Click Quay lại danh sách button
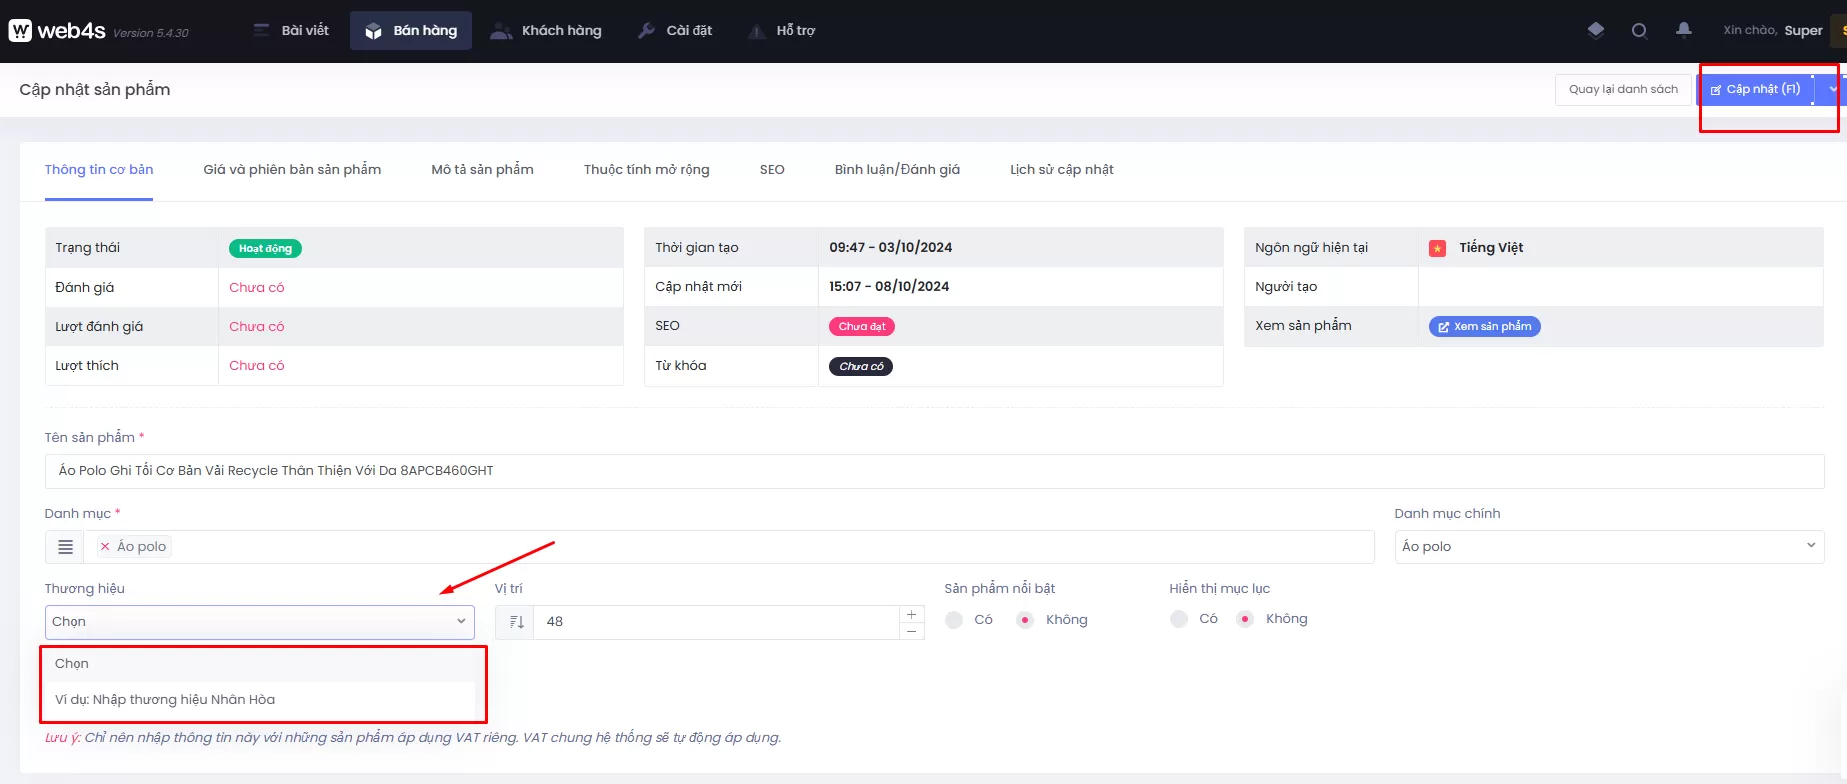 tap(1622, 89)
